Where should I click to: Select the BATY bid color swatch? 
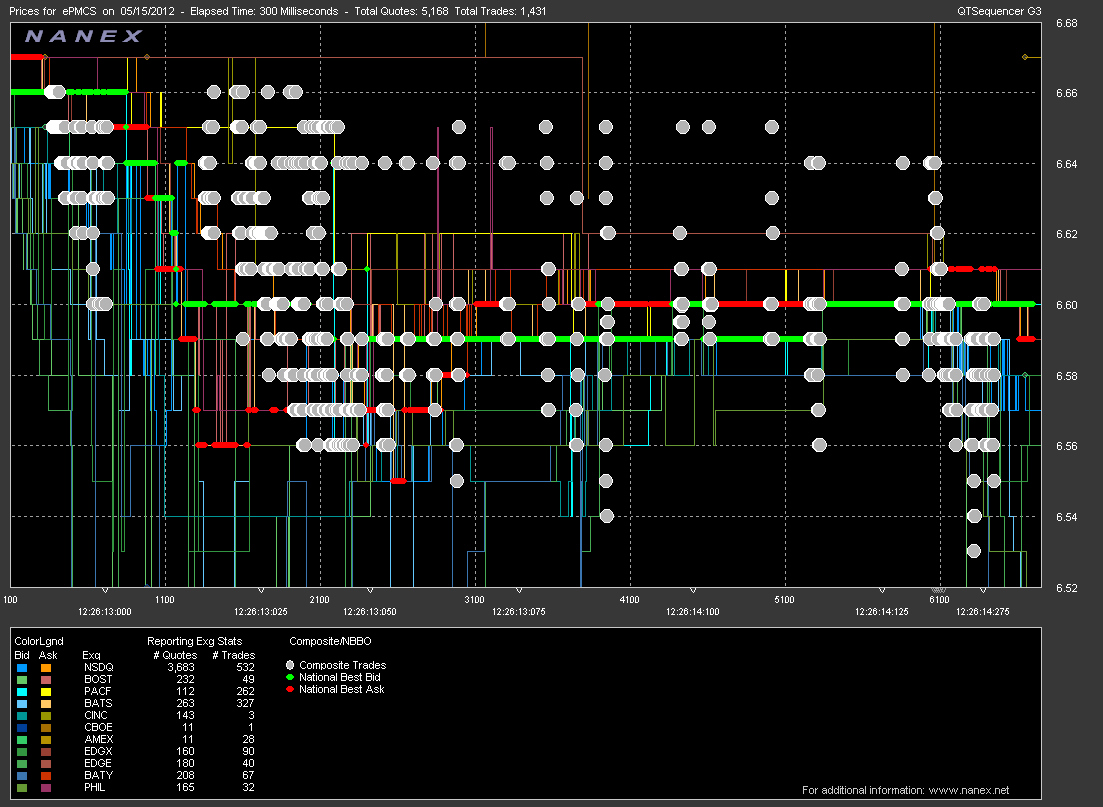[22, 775]
